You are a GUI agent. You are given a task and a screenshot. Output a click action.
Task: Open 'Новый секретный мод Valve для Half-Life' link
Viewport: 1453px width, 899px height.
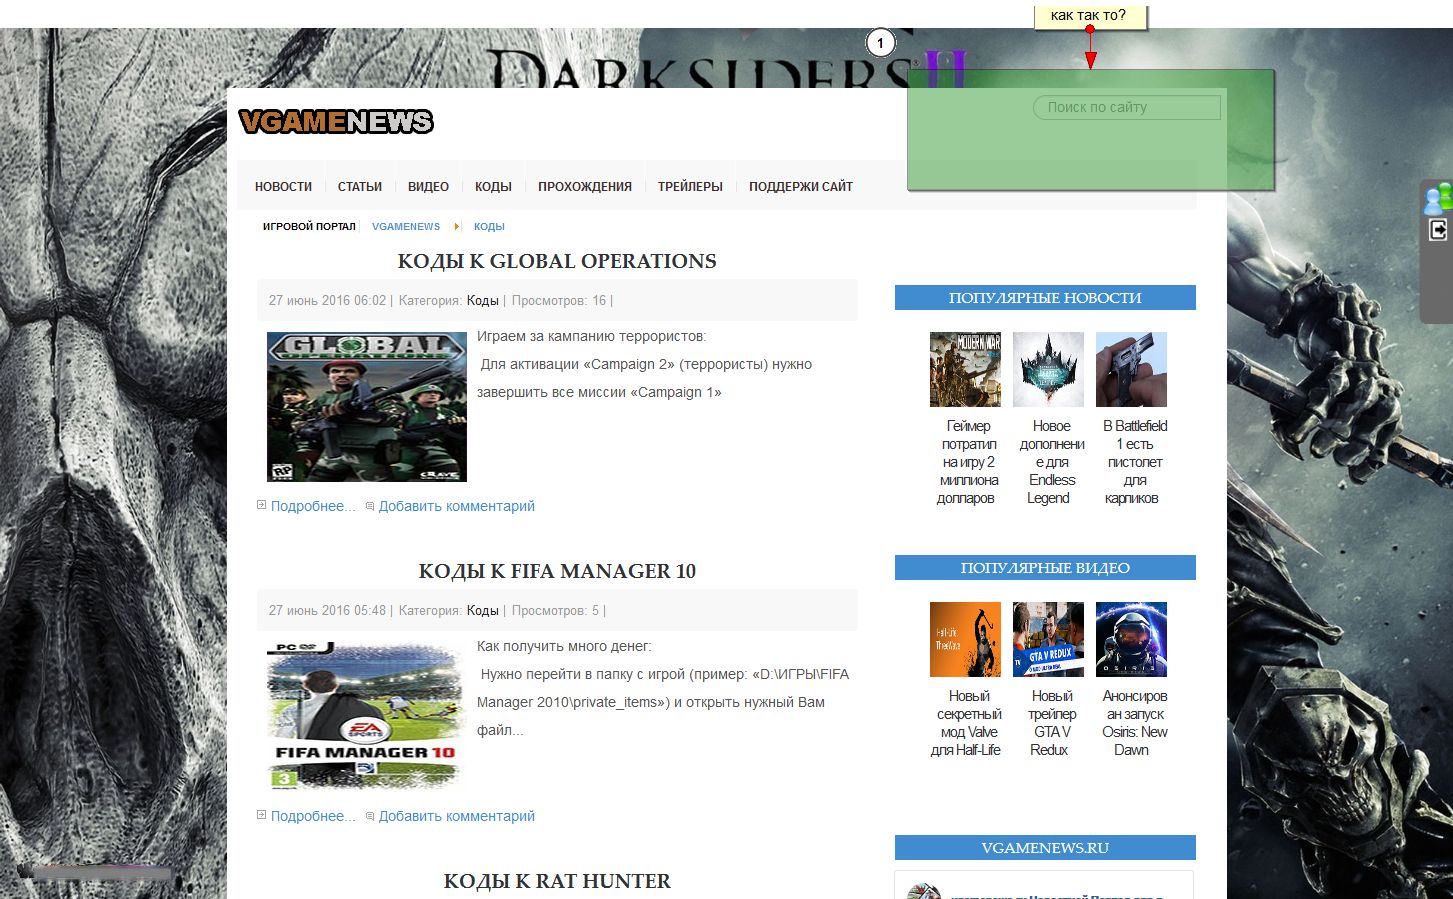(968, 723)
